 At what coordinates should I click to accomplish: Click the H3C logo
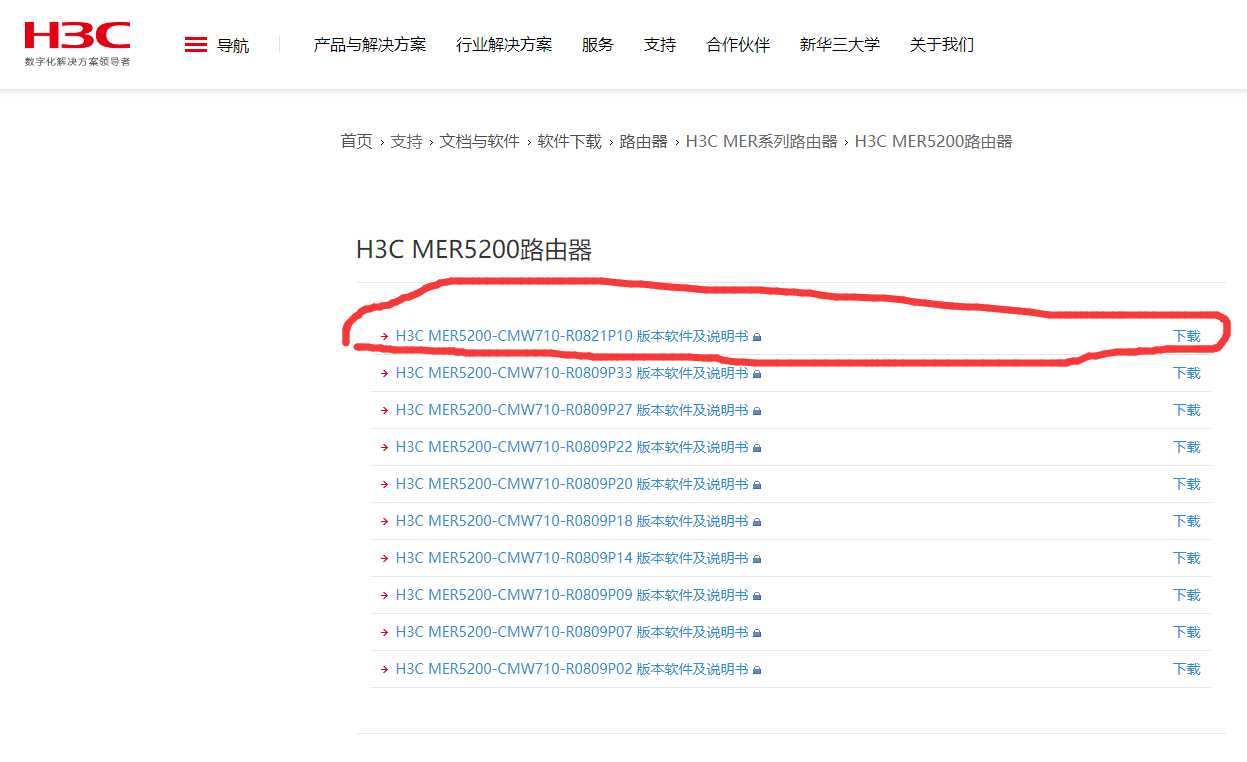77,36
